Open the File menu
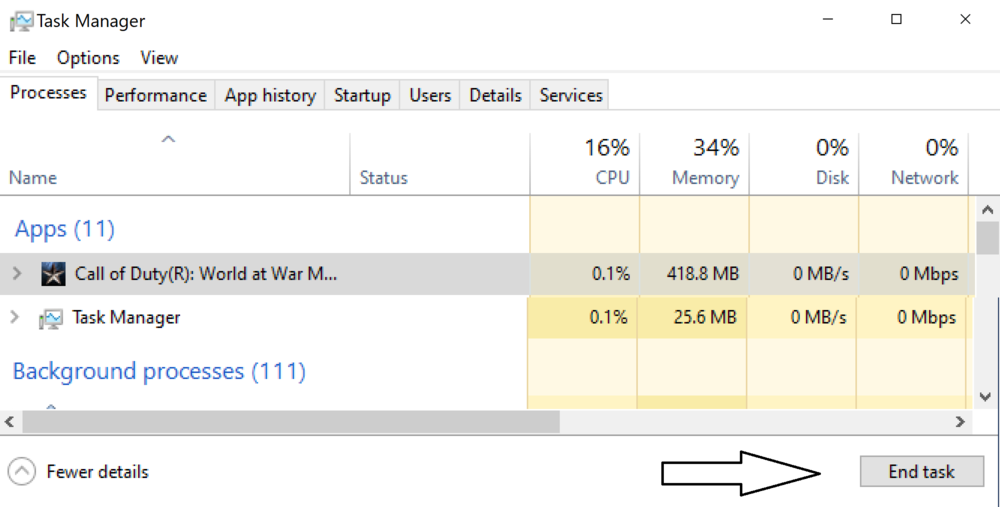Image resolution: width=1000 pixels, height=507 pixels. 22,58
